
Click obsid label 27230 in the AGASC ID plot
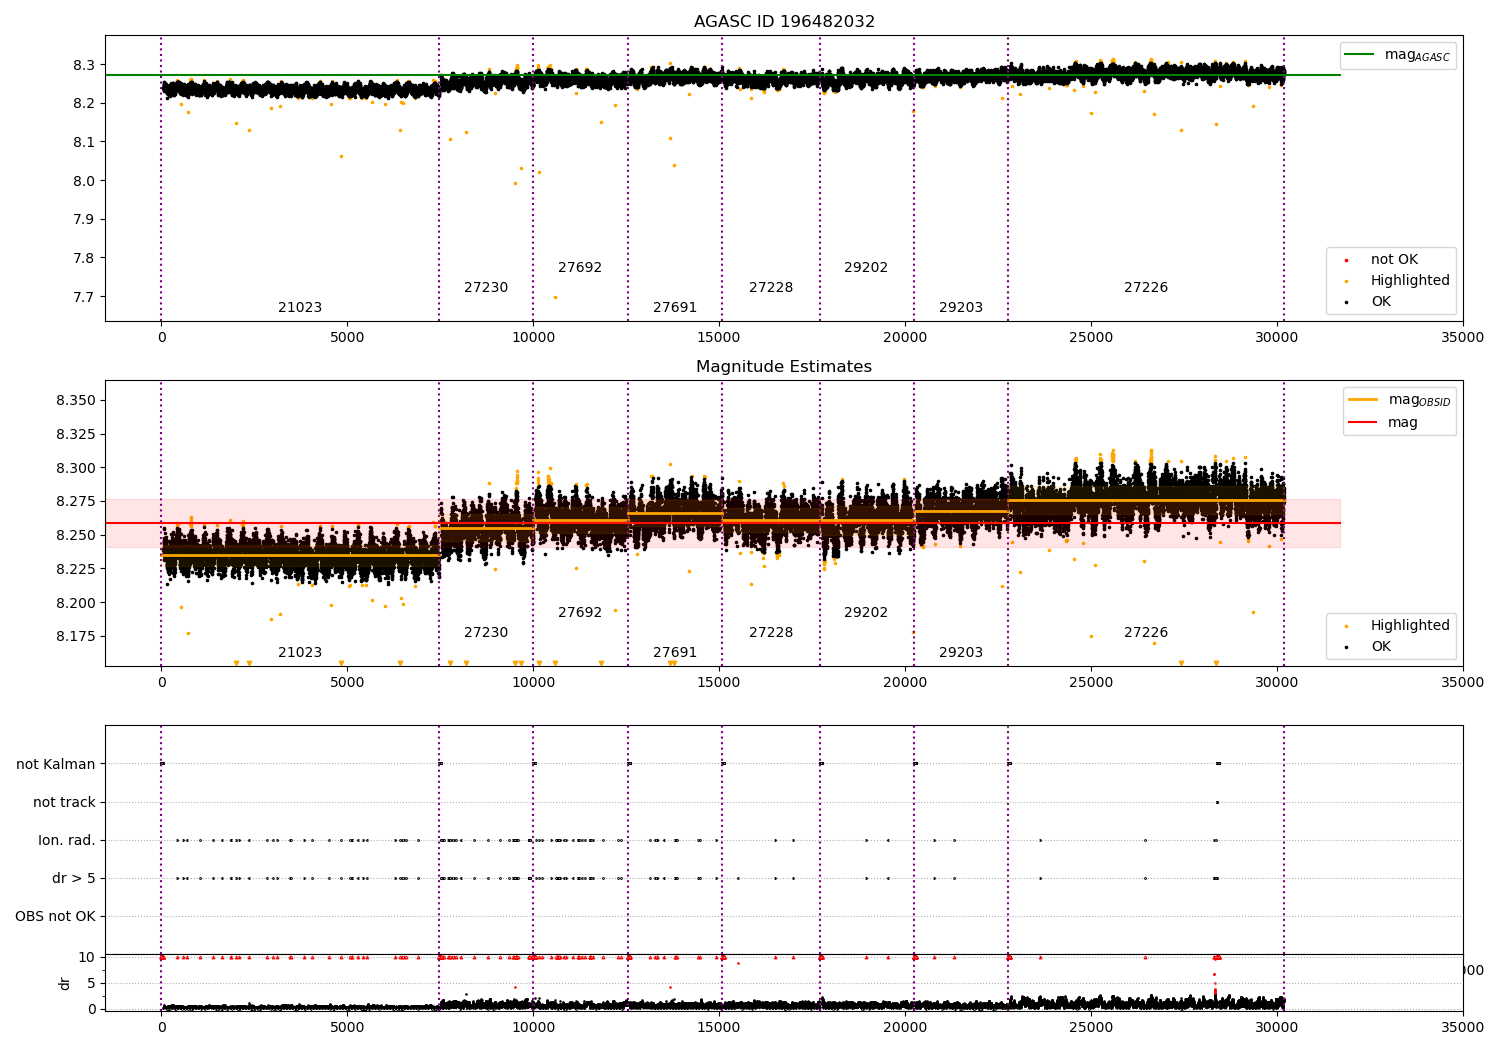click(486, 288)
